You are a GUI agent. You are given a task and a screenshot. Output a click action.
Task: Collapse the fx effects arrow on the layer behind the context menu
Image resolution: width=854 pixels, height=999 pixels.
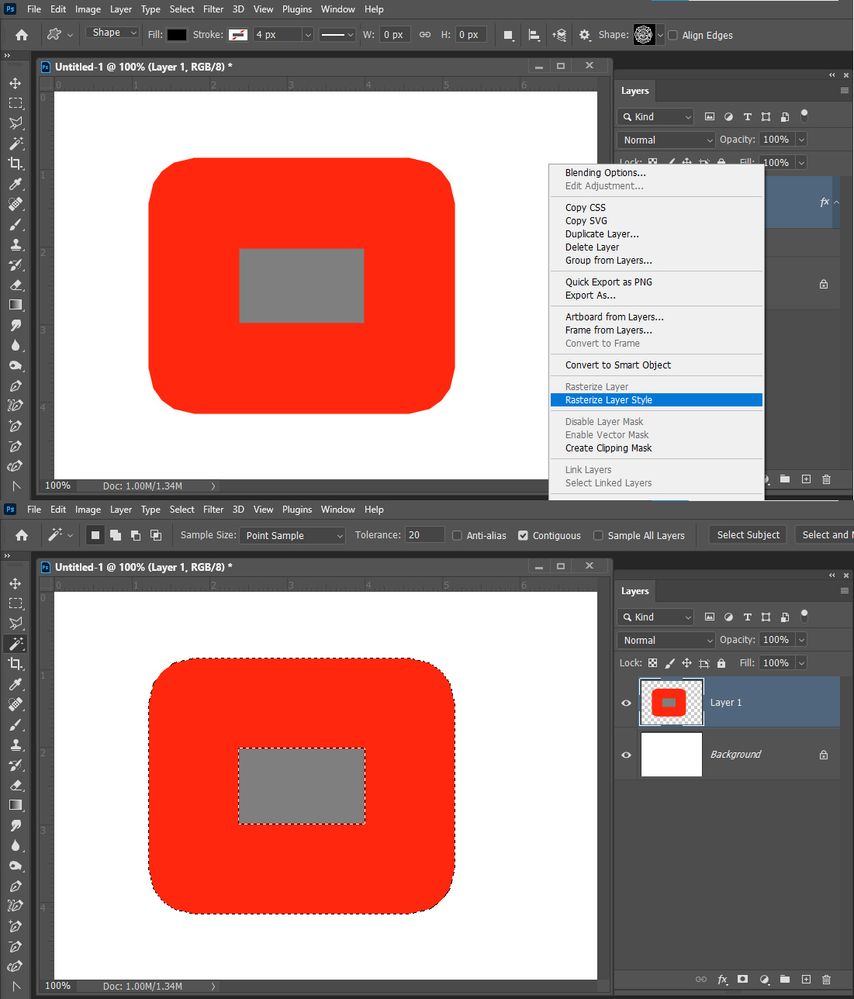click(x=836, y=202)
